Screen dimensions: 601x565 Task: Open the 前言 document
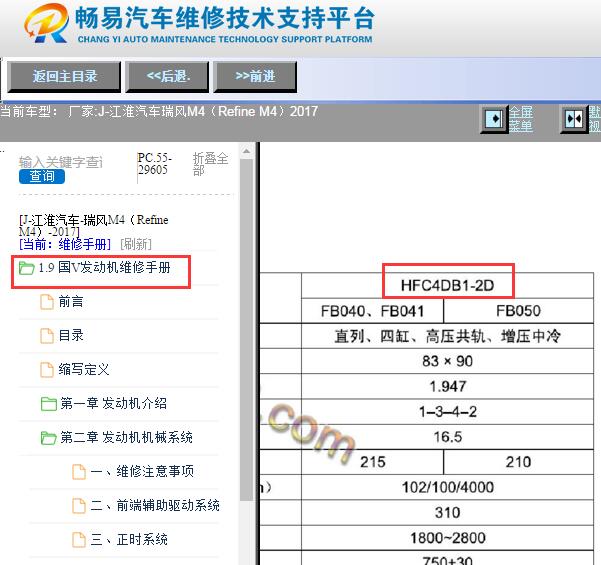point(71,302)
